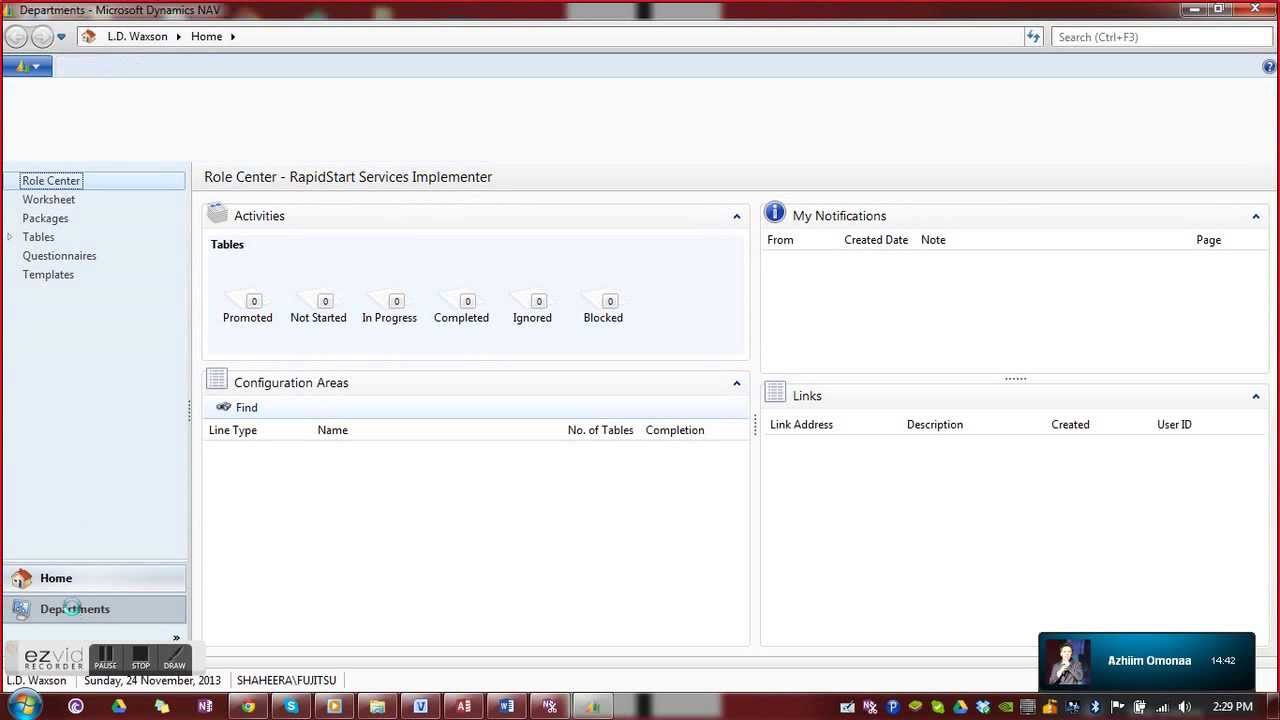Click the Bluetooth icon in the system tray
The width and height of the screenshot is (1280, 720).
click(1095, 707)
